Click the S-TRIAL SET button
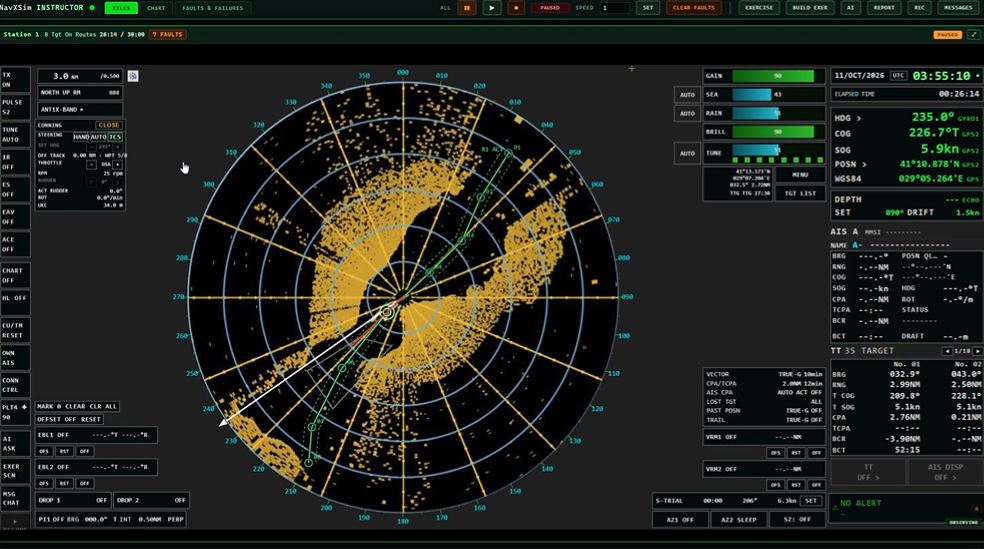The height and width of the screenshot is (549, 984). pos(811,501)
